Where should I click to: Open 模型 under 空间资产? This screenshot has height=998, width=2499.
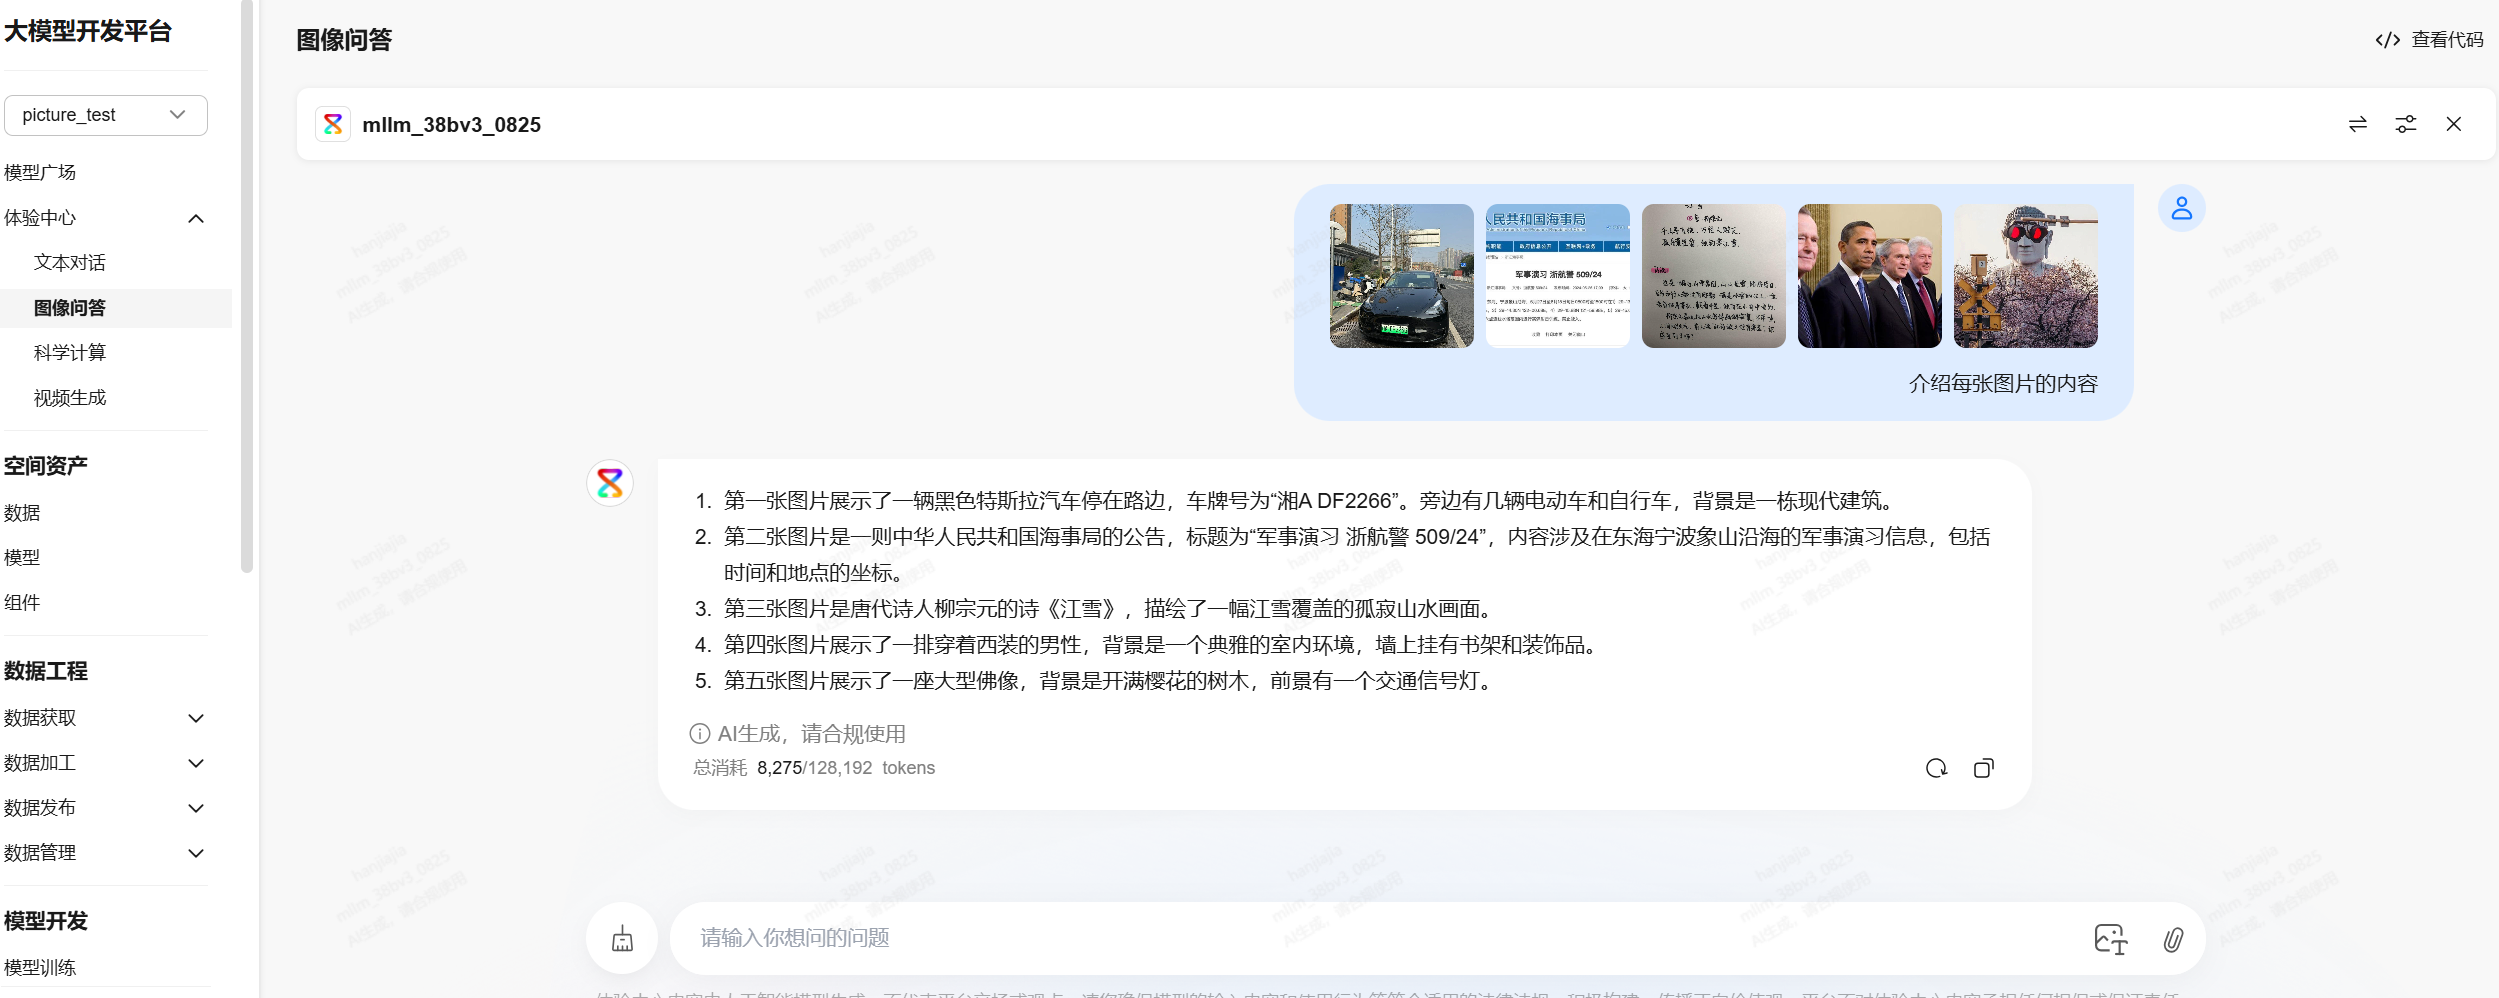[22, 557]
